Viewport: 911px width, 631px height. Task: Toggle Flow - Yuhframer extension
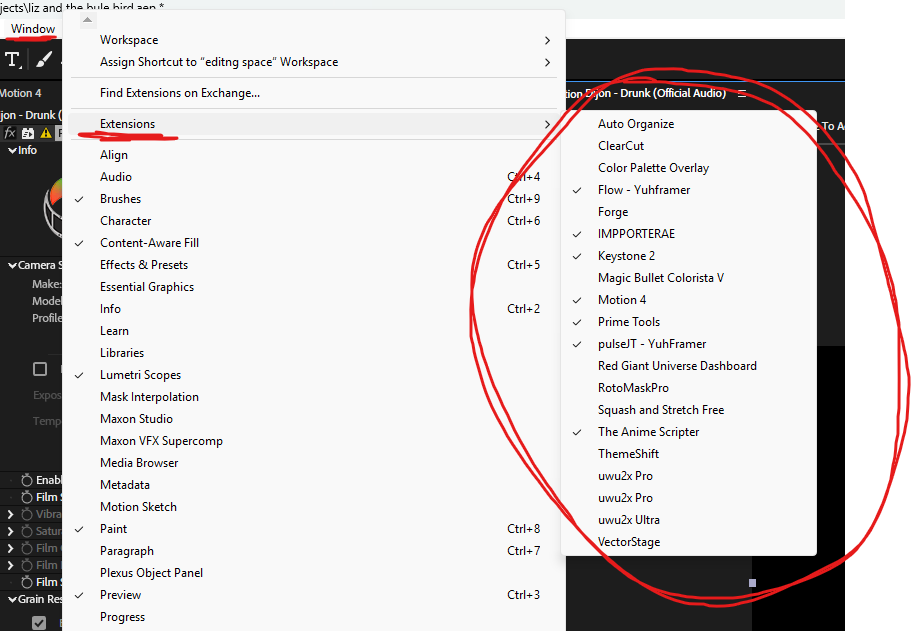[x=688, y=190]
